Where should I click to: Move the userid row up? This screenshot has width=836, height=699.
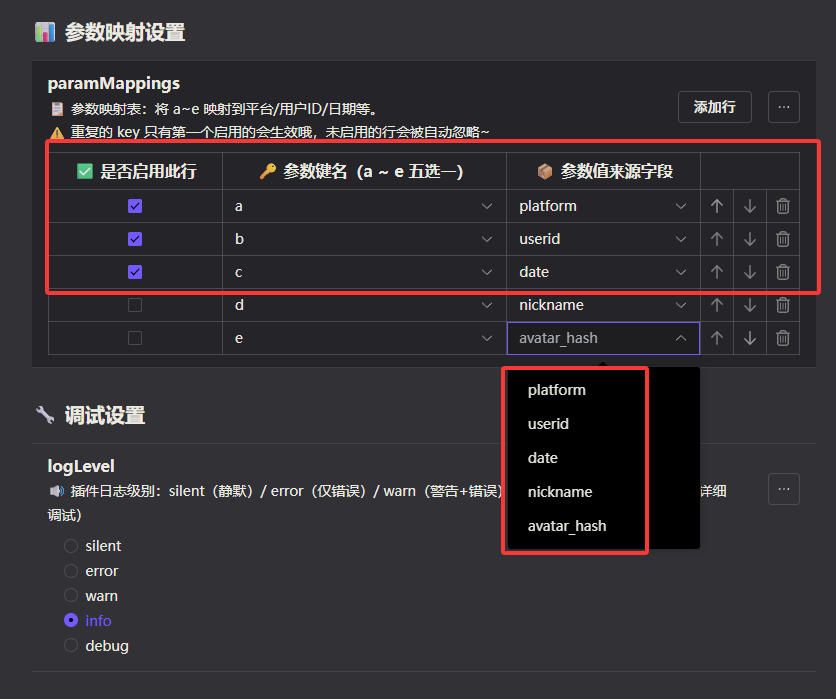pos(716,239)
